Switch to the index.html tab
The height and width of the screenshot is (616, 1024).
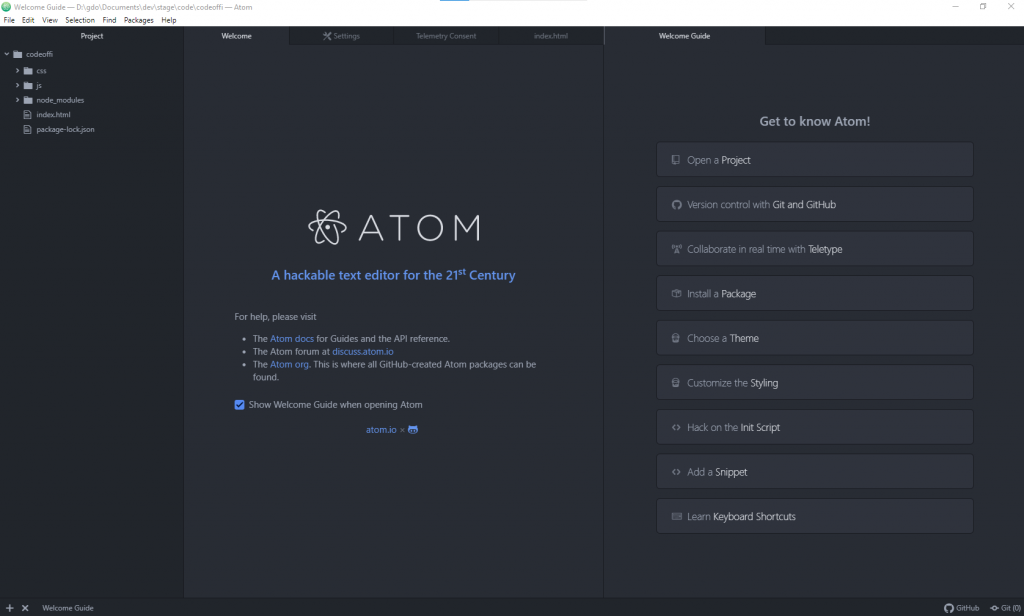[x=551, y=36]
